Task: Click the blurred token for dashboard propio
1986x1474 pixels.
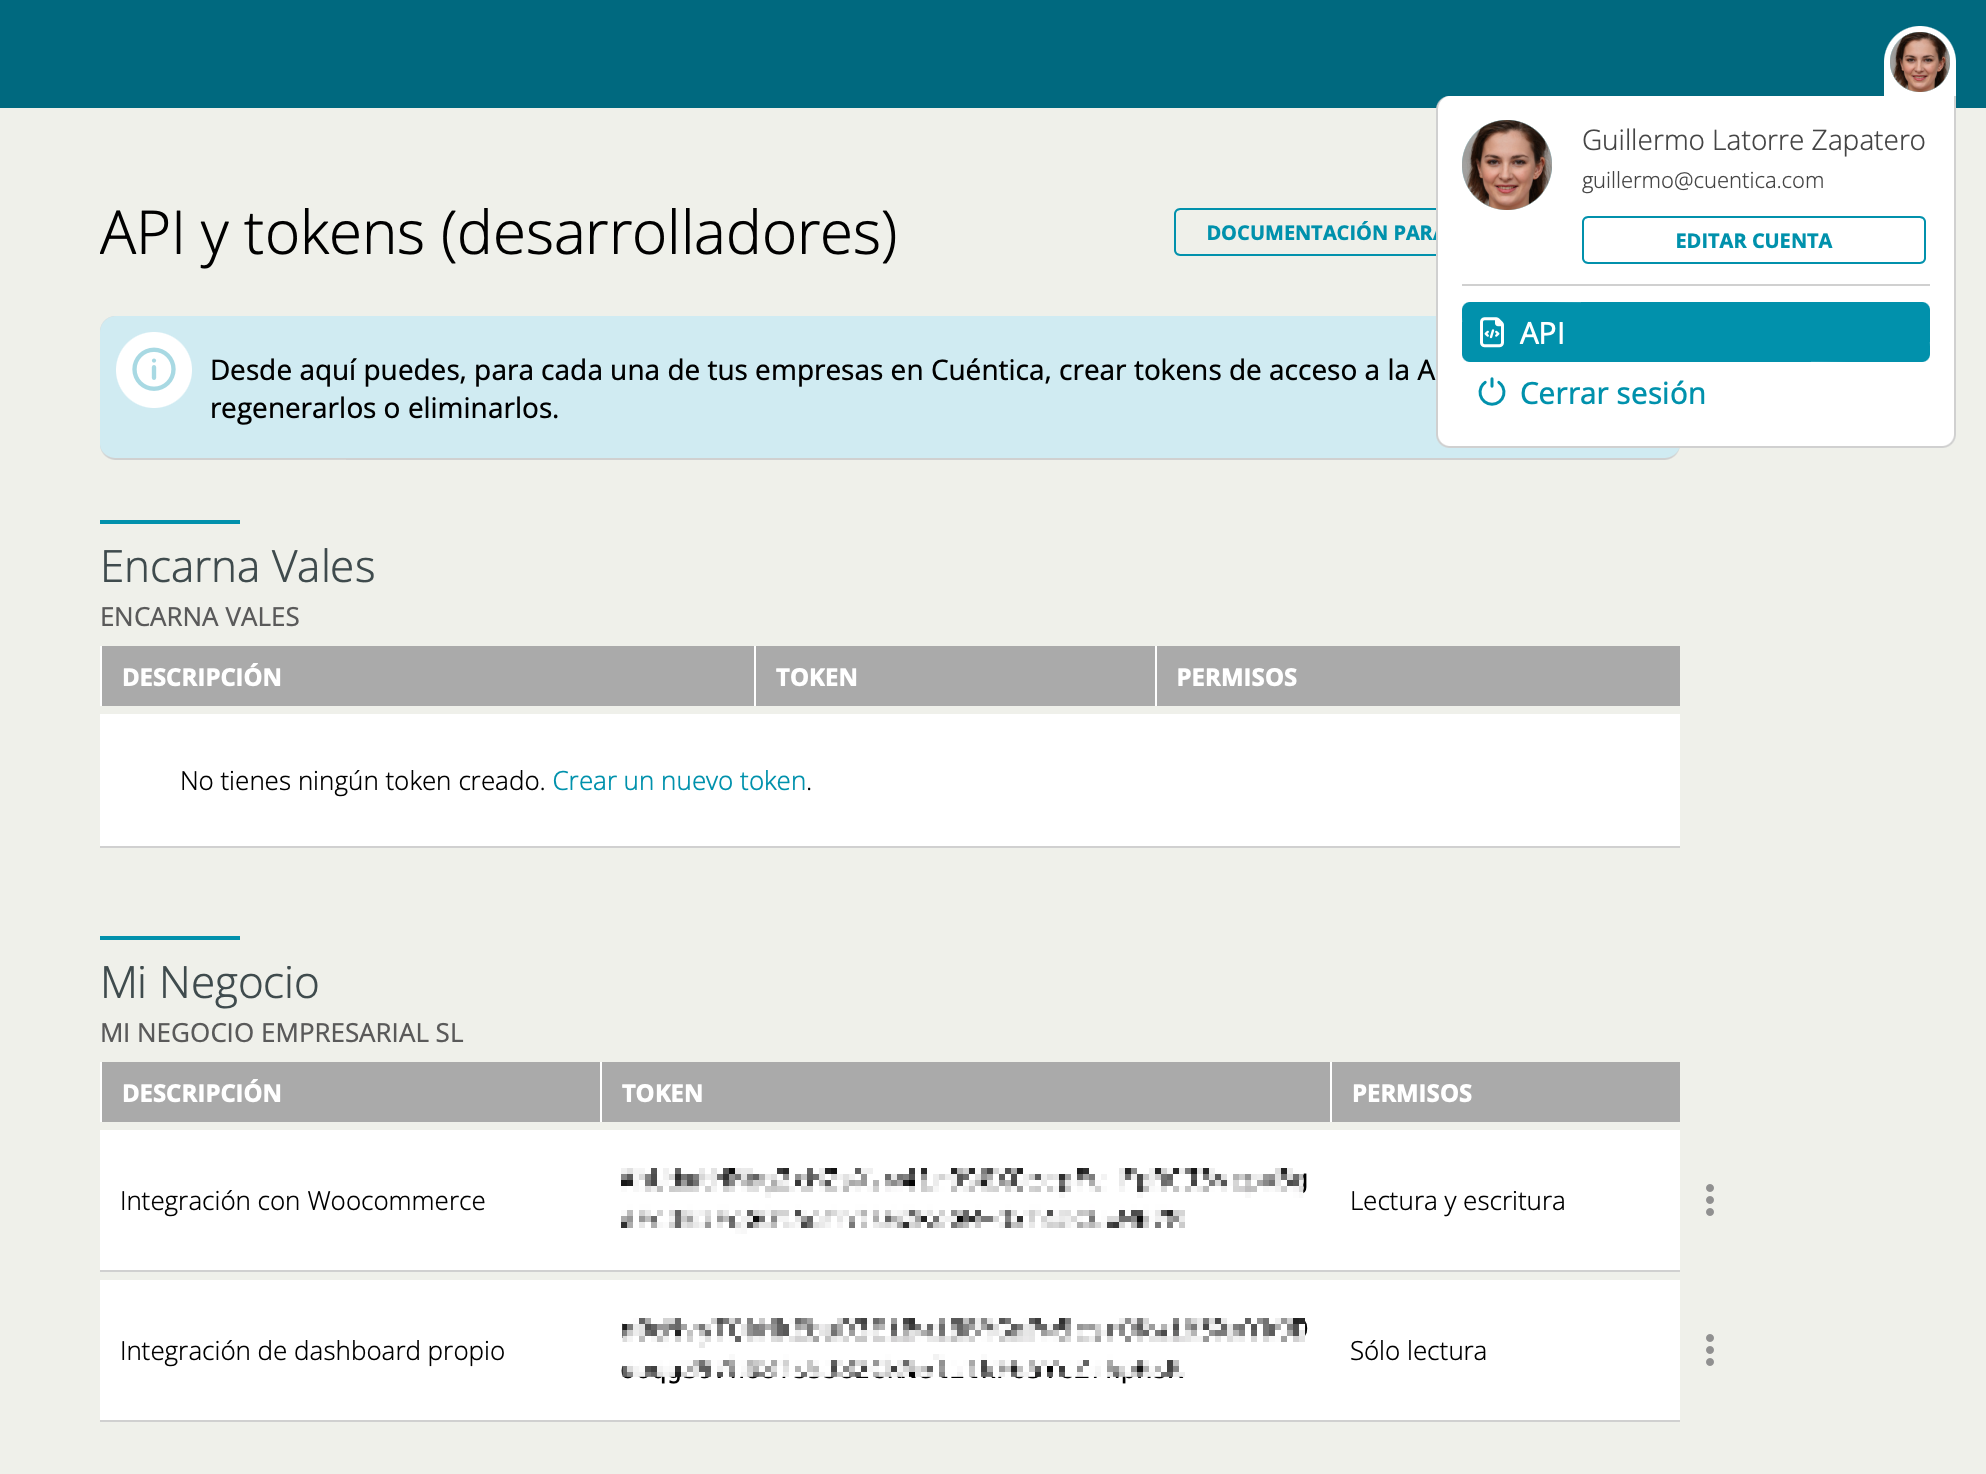Action: click(x=964, y=1349)
